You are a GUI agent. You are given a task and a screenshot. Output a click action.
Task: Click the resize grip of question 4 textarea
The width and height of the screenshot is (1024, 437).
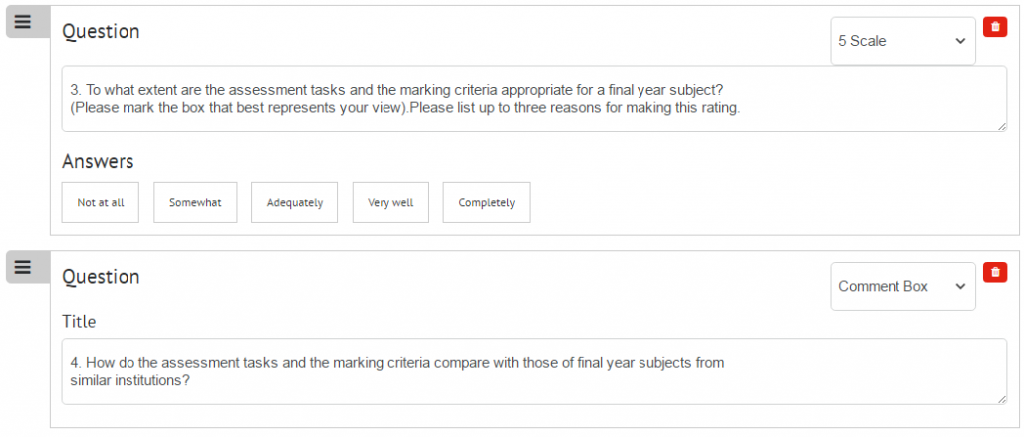(x=1002, y=400)
